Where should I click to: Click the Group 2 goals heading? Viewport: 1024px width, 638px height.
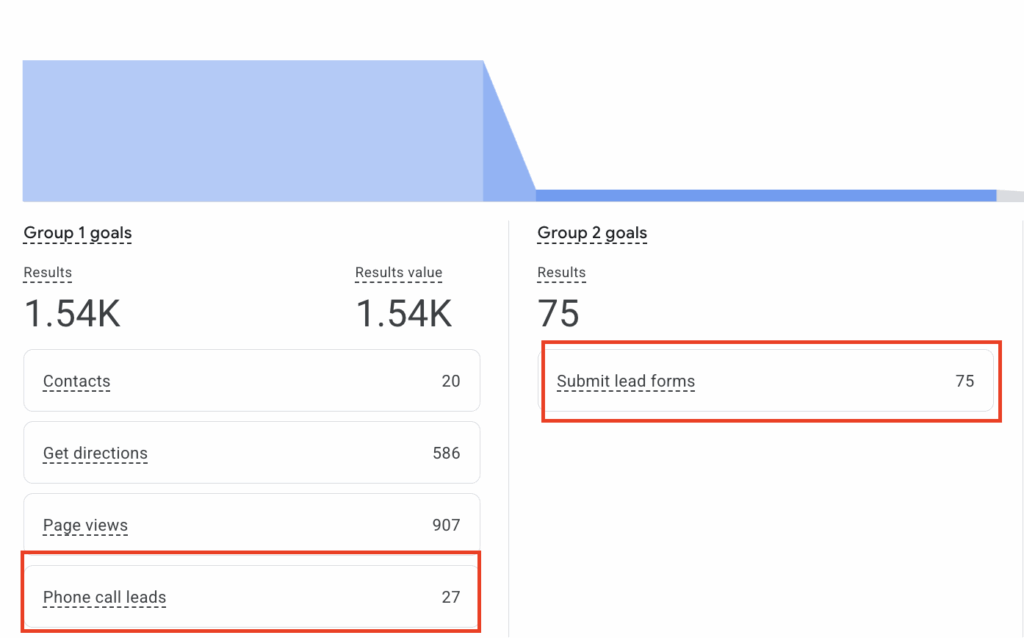(592, 233)
